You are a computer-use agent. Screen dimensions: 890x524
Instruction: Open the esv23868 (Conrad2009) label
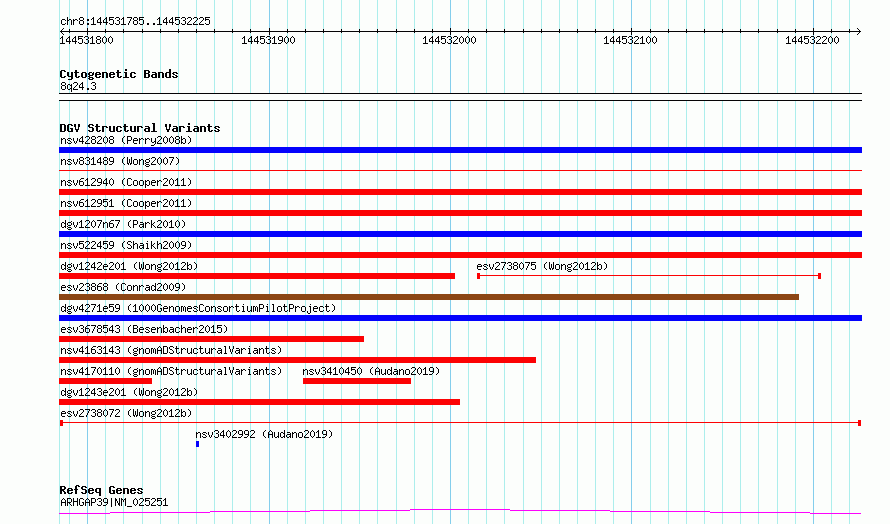123,287
